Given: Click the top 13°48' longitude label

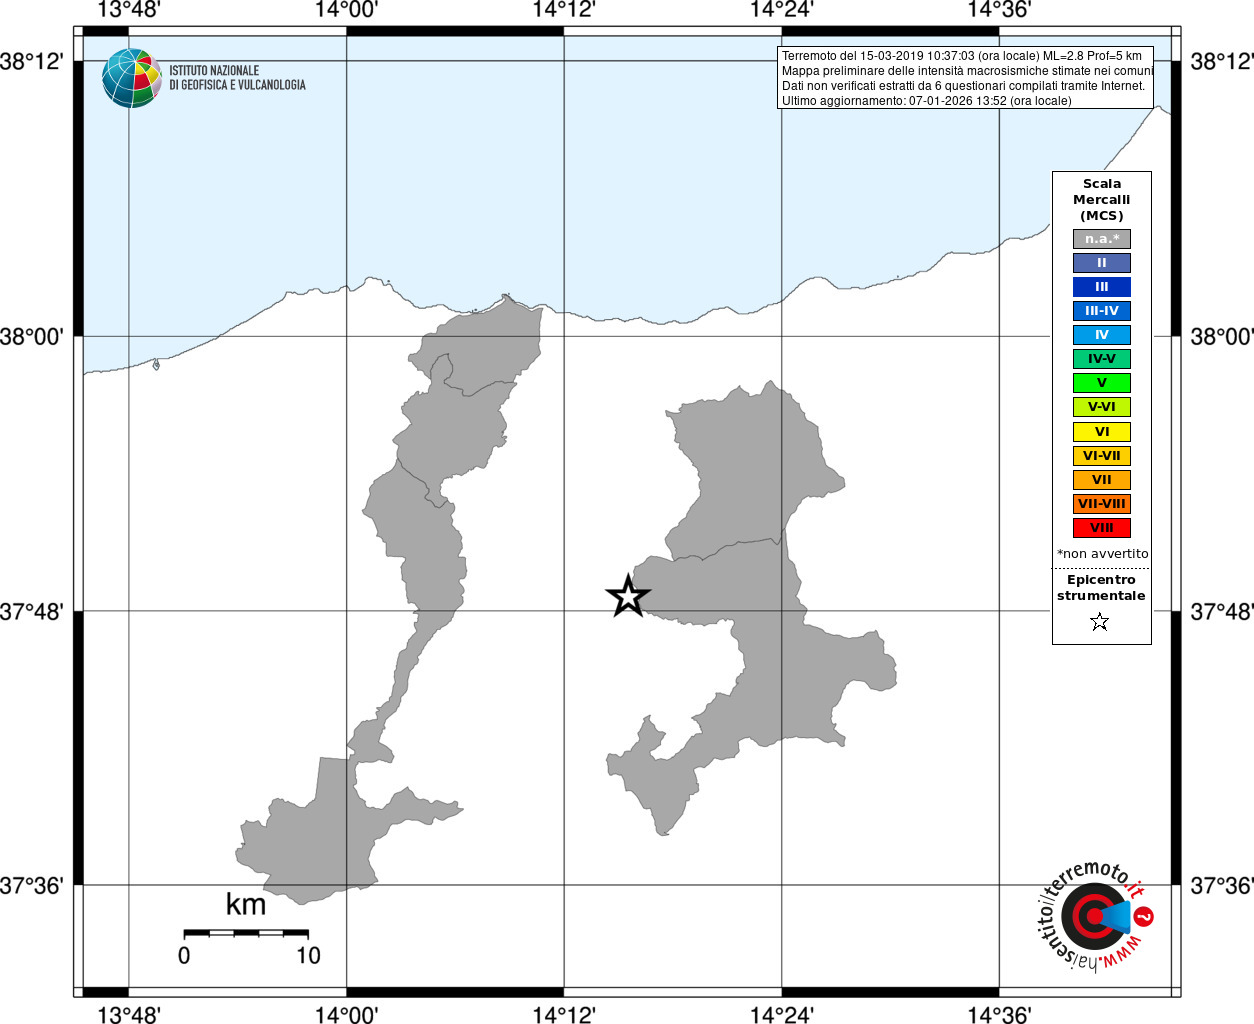Looking at the screenshot, I should click(128, 10).
